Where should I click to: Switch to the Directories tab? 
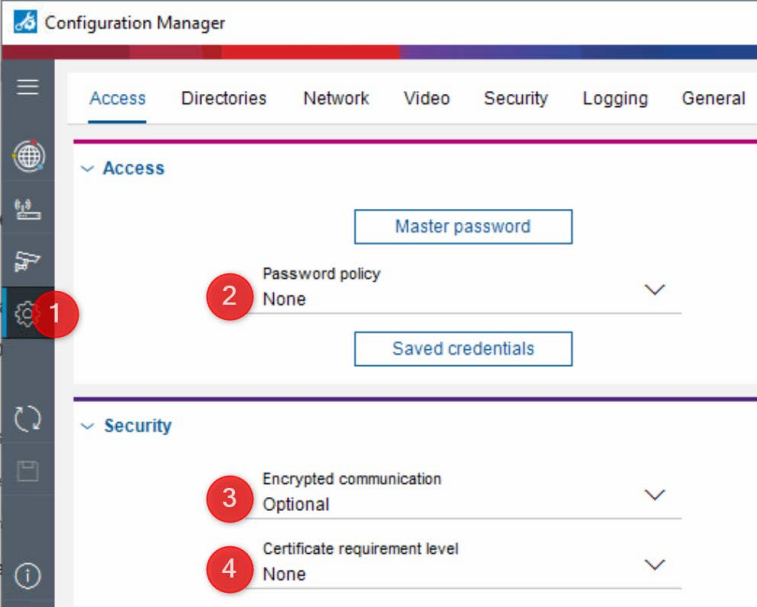[x=224, y=98]
